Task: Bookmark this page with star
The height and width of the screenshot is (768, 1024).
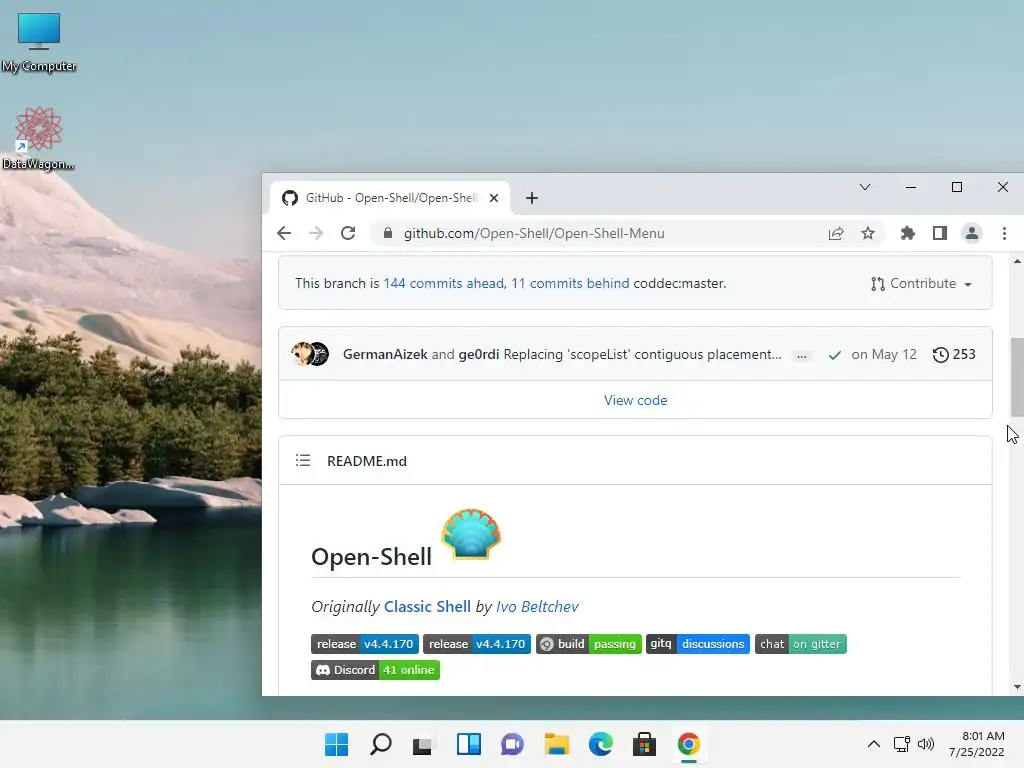Action: coord(867,233)
